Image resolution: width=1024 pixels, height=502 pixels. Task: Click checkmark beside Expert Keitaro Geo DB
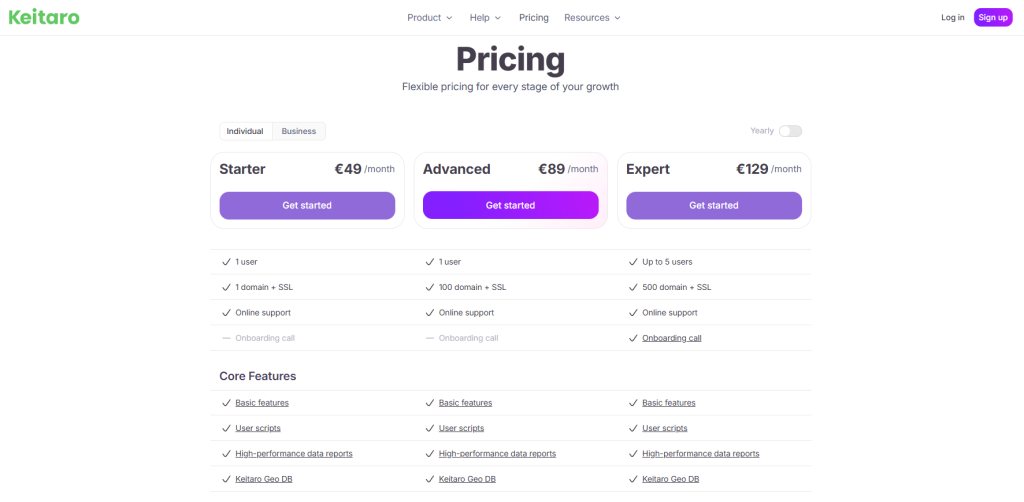pos(633,479)
